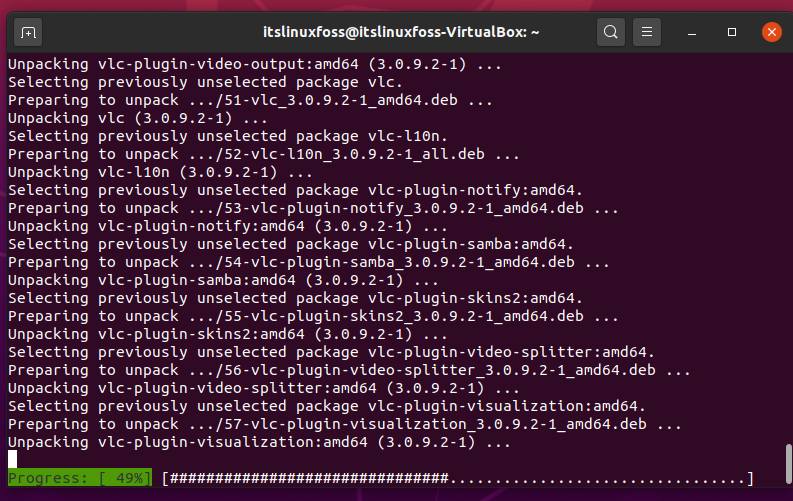Screen dimensions: 793x501
Task: Click the 'vlc-plugin-samba:amd64.' package name
Action: tap(471, 244)
